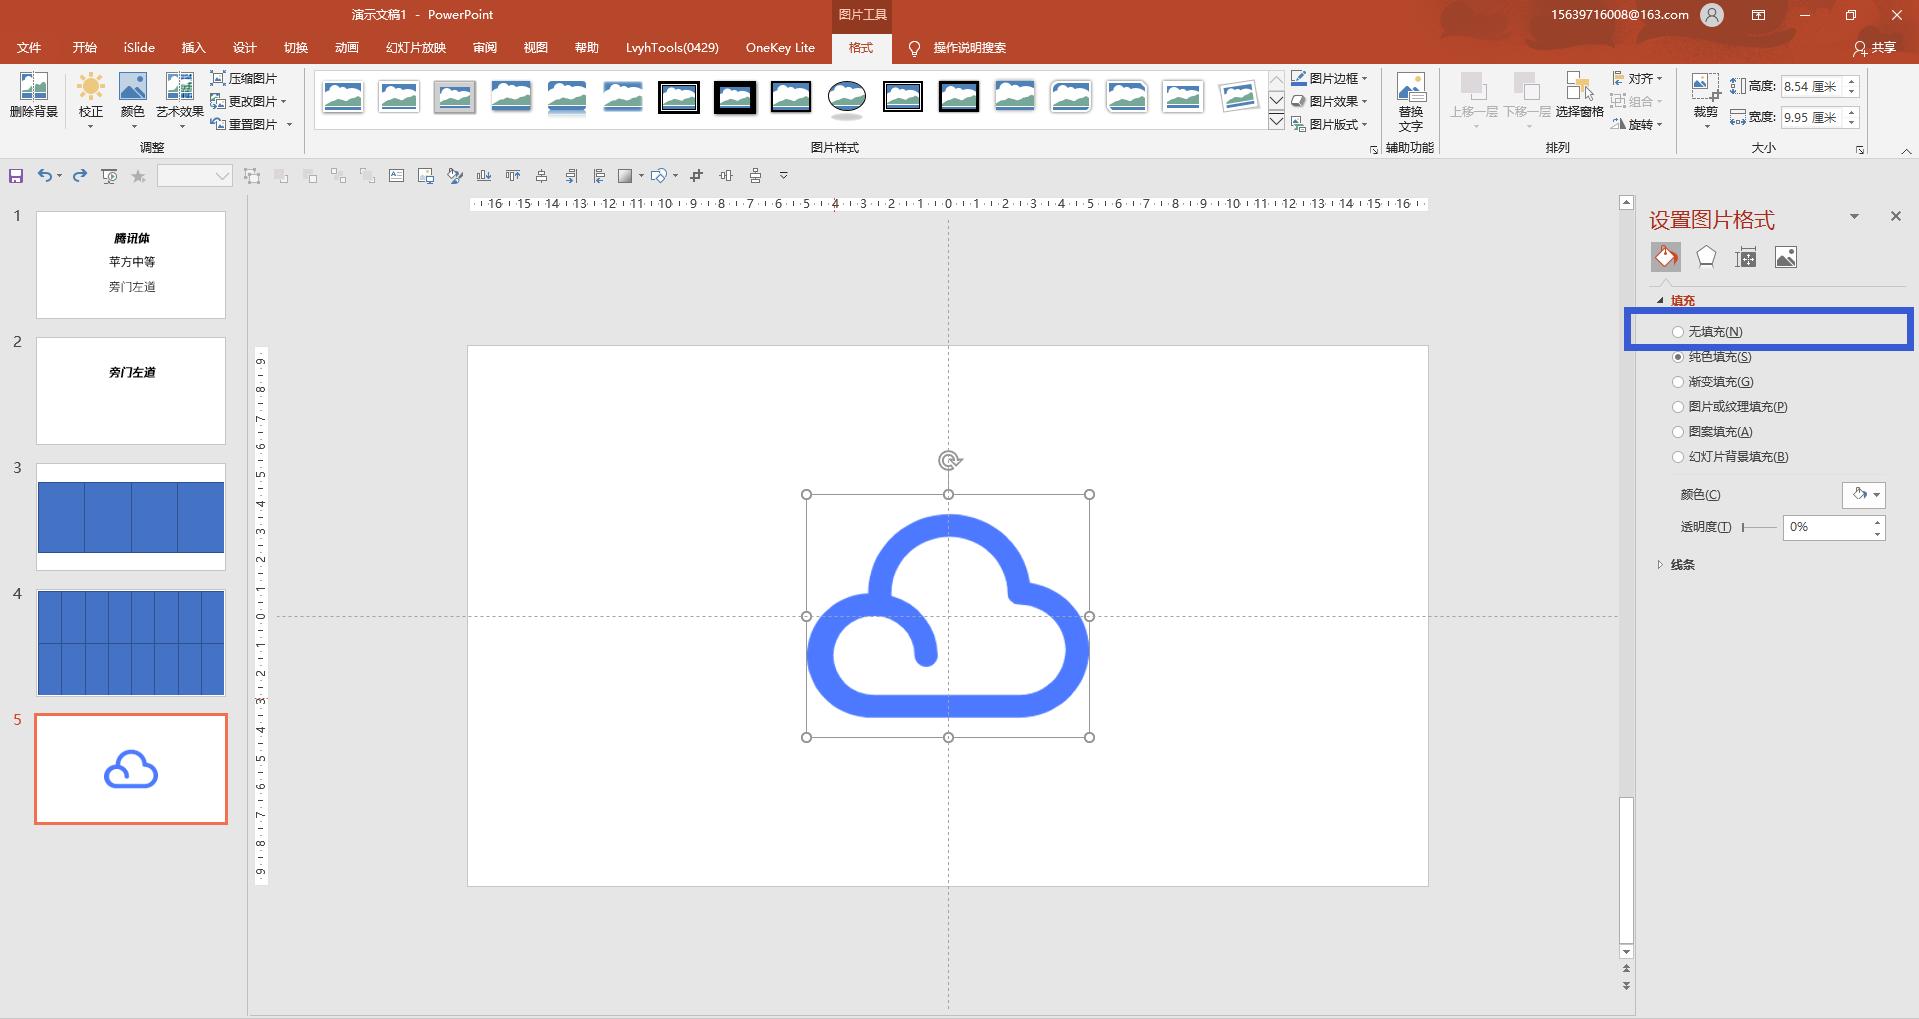Viewport: 1919px width, 1019px height.
Task: Start slideshow from quick access toolbar
Action: pyautogui.click(x=109, y=176)
